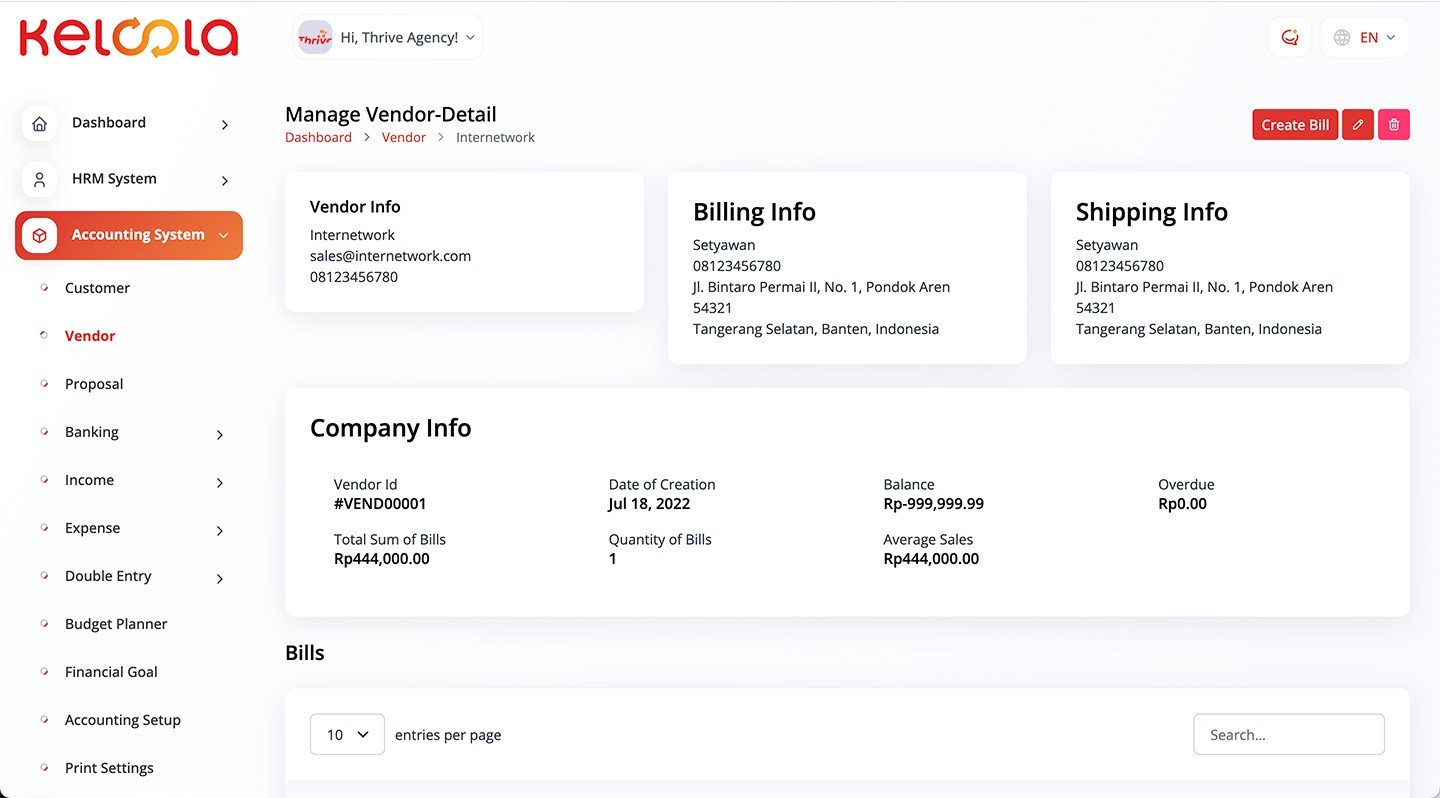
Task: Open the entries per page dropdown
Action: pos(347,735)
